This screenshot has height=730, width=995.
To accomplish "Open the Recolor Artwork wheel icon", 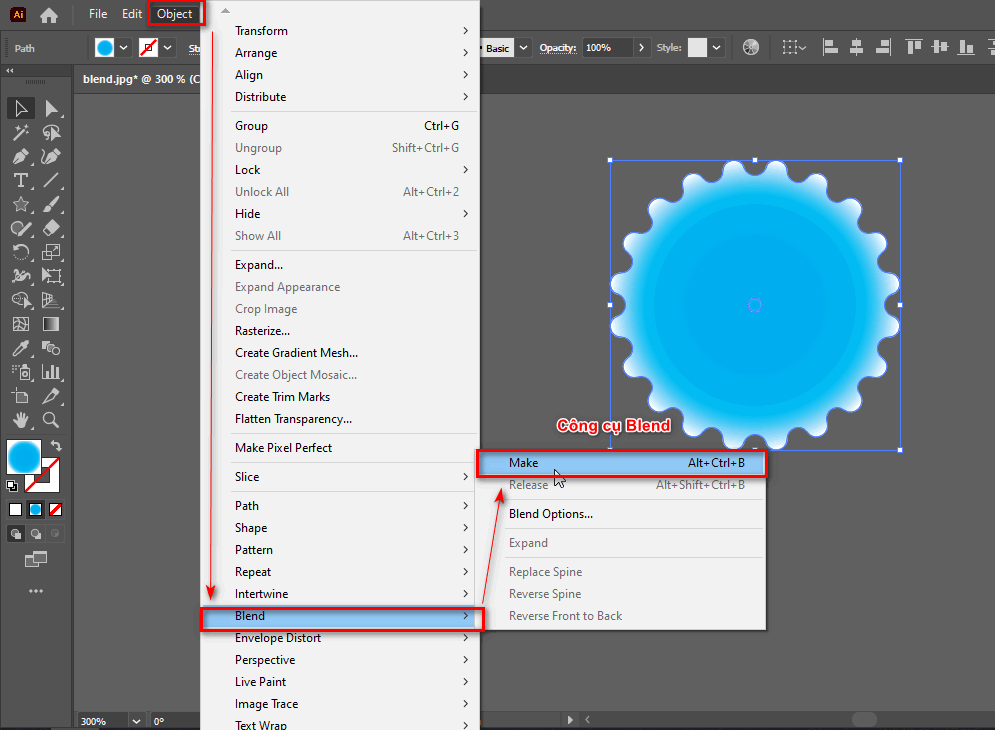I will [x=751, y=47].
